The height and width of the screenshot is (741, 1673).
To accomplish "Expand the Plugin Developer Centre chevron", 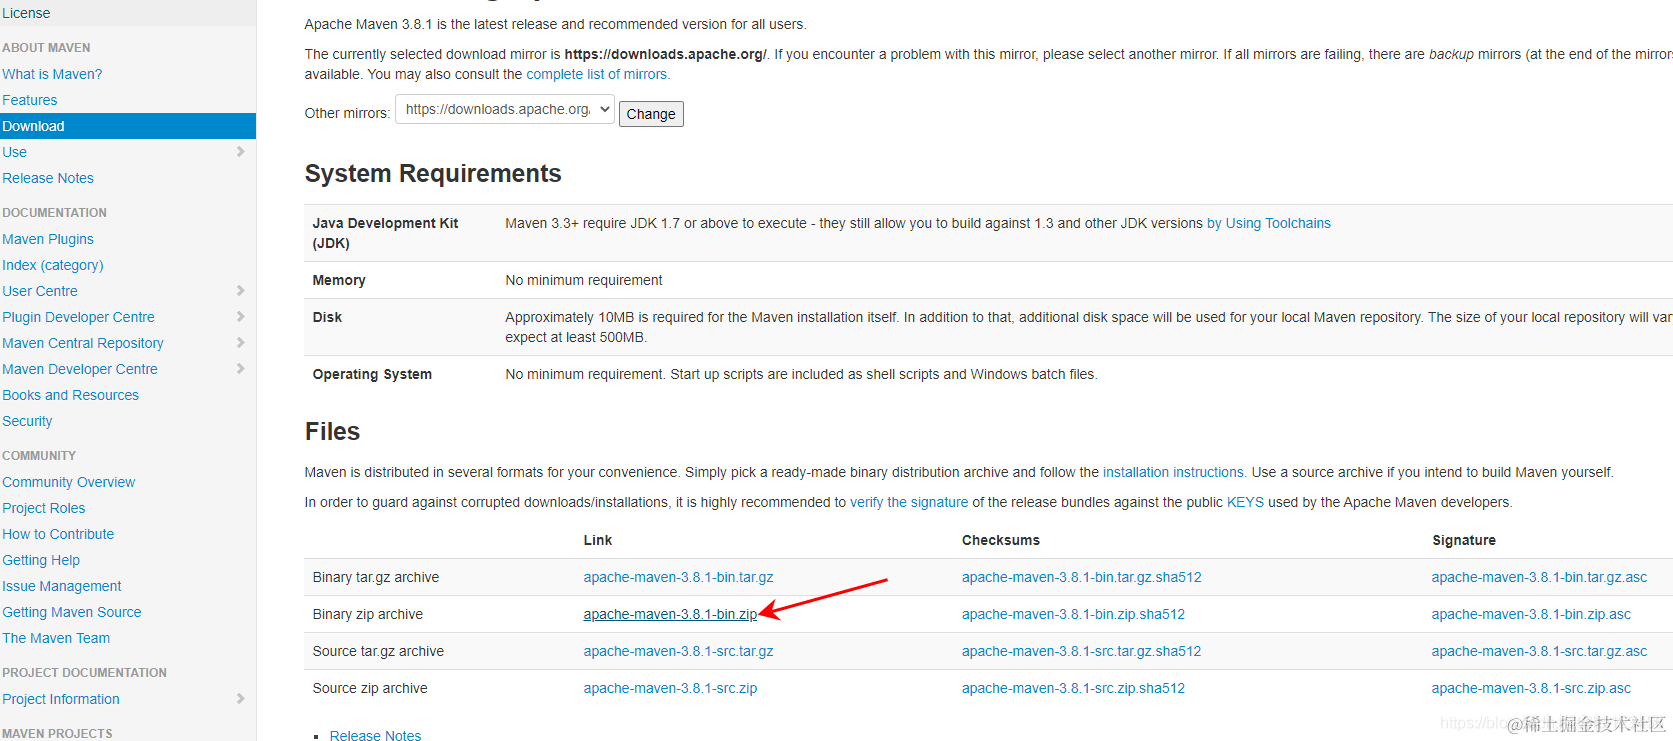I will click(x=240, y=317).
